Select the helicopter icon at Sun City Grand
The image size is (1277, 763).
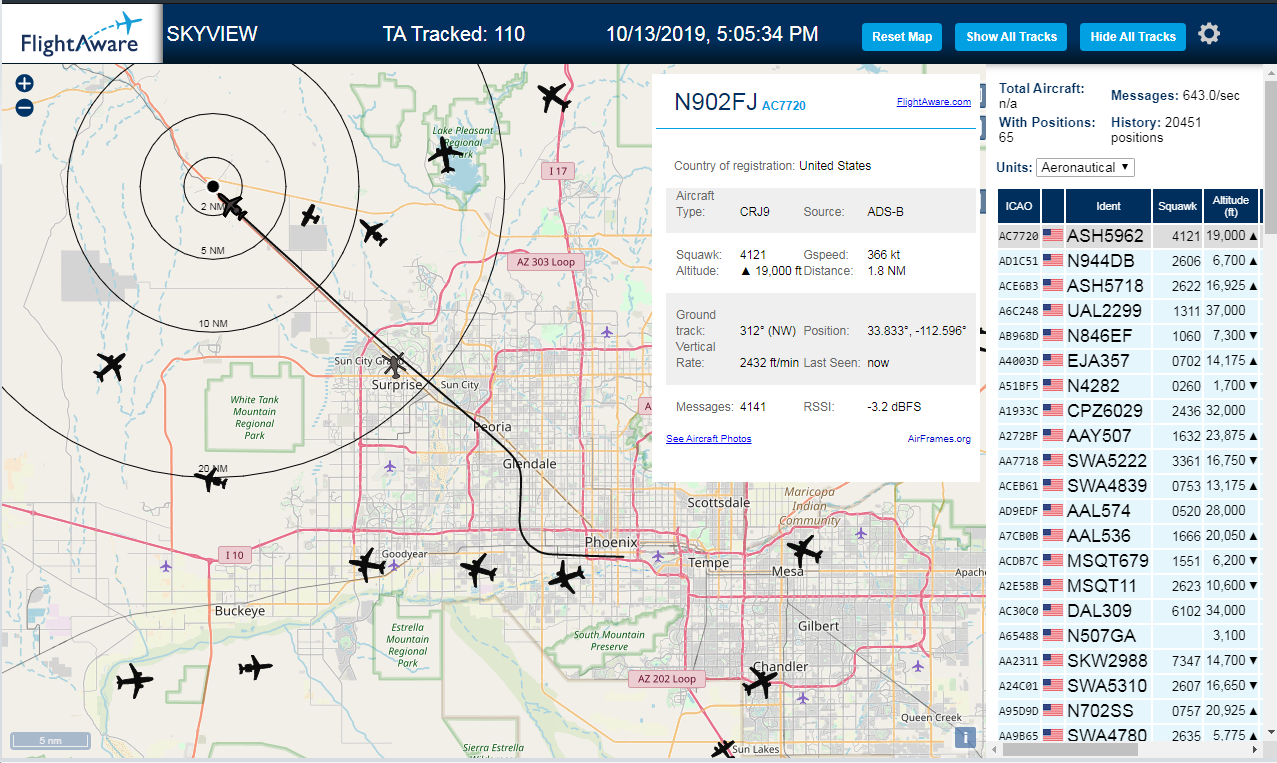click(396, 364)
